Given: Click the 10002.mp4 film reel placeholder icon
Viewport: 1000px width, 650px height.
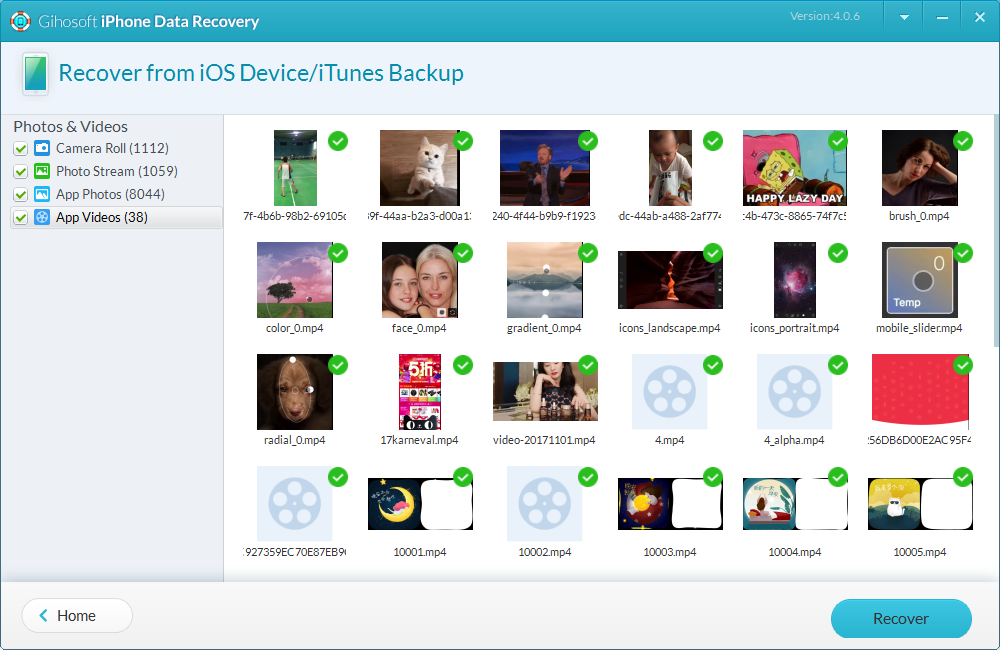Looking at the screenshot, I should click(545, 503).
